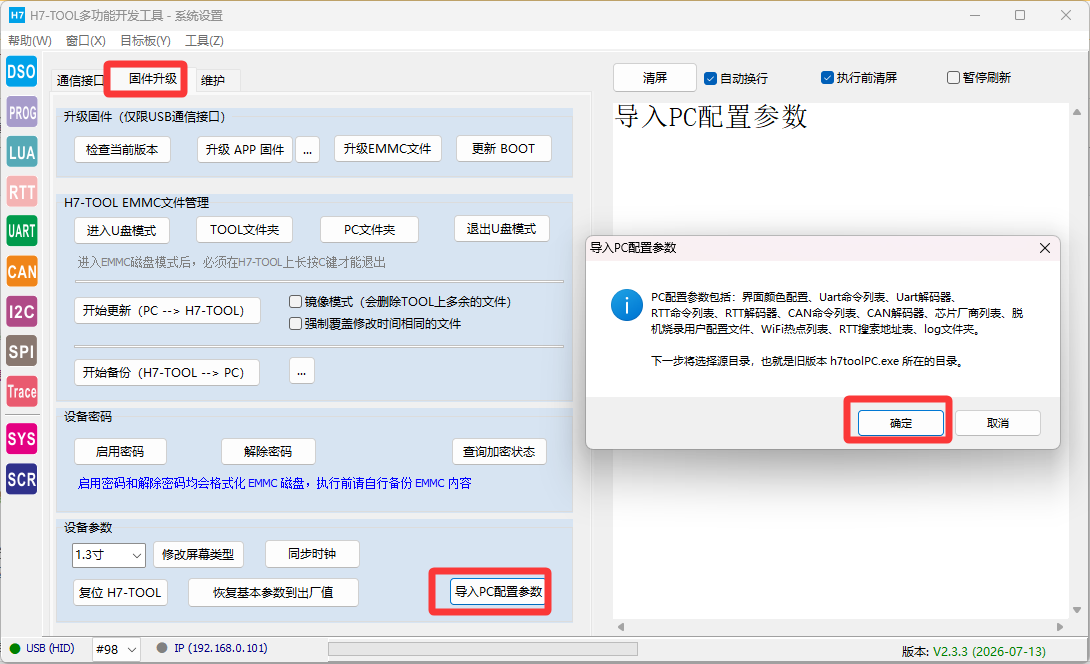Switch to the 维护 tab
Screen dimensions: 1090x664
pos(213,81)
